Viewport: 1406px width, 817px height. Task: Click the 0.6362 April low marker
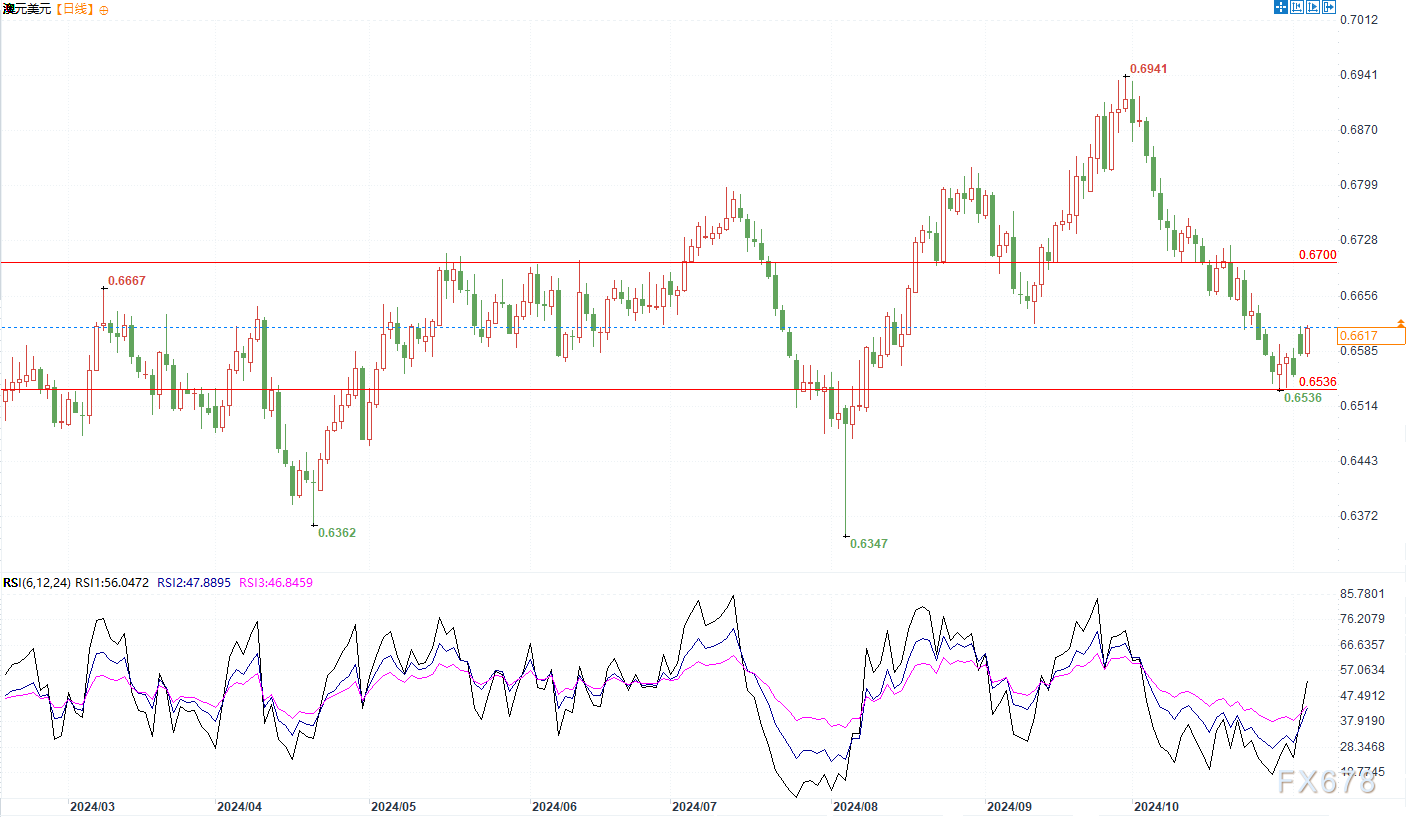(336, 533)
